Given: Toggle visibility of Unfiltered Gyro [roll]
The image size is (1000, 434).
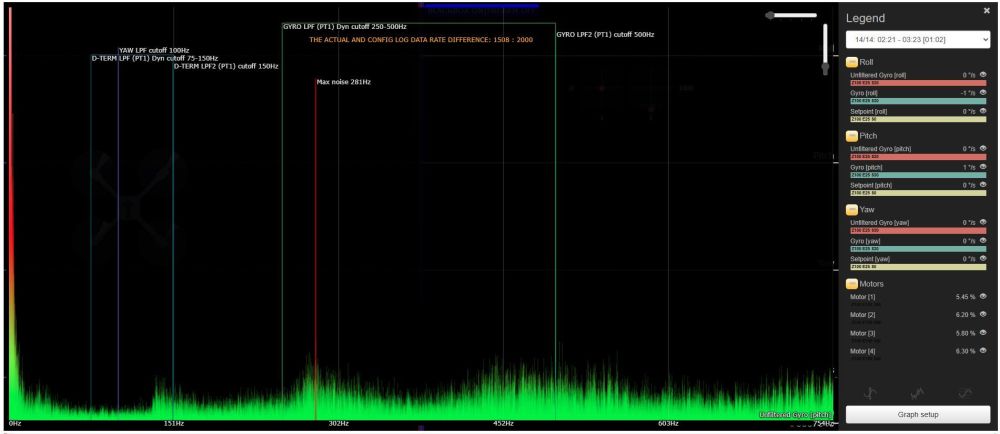Looking at the screenshot, I should point(983,75).
